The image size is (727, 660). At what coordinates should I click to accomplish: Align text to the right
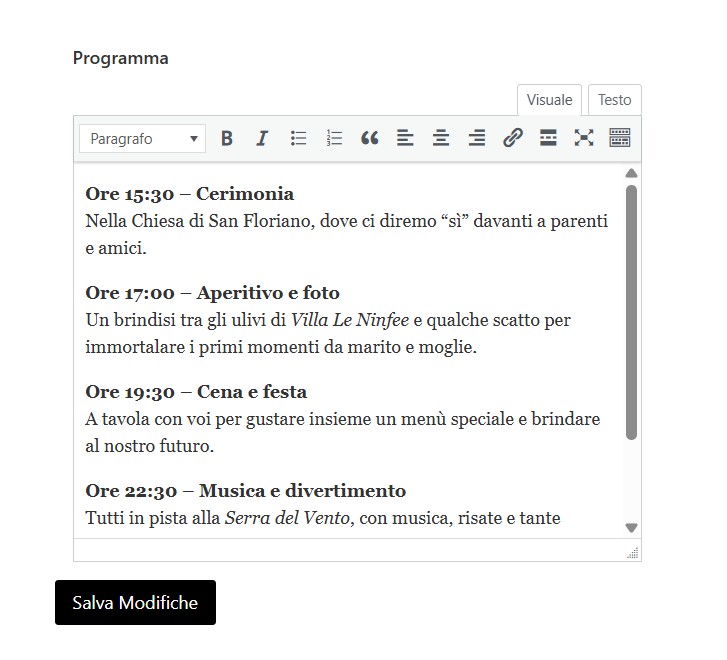(477, 138)
